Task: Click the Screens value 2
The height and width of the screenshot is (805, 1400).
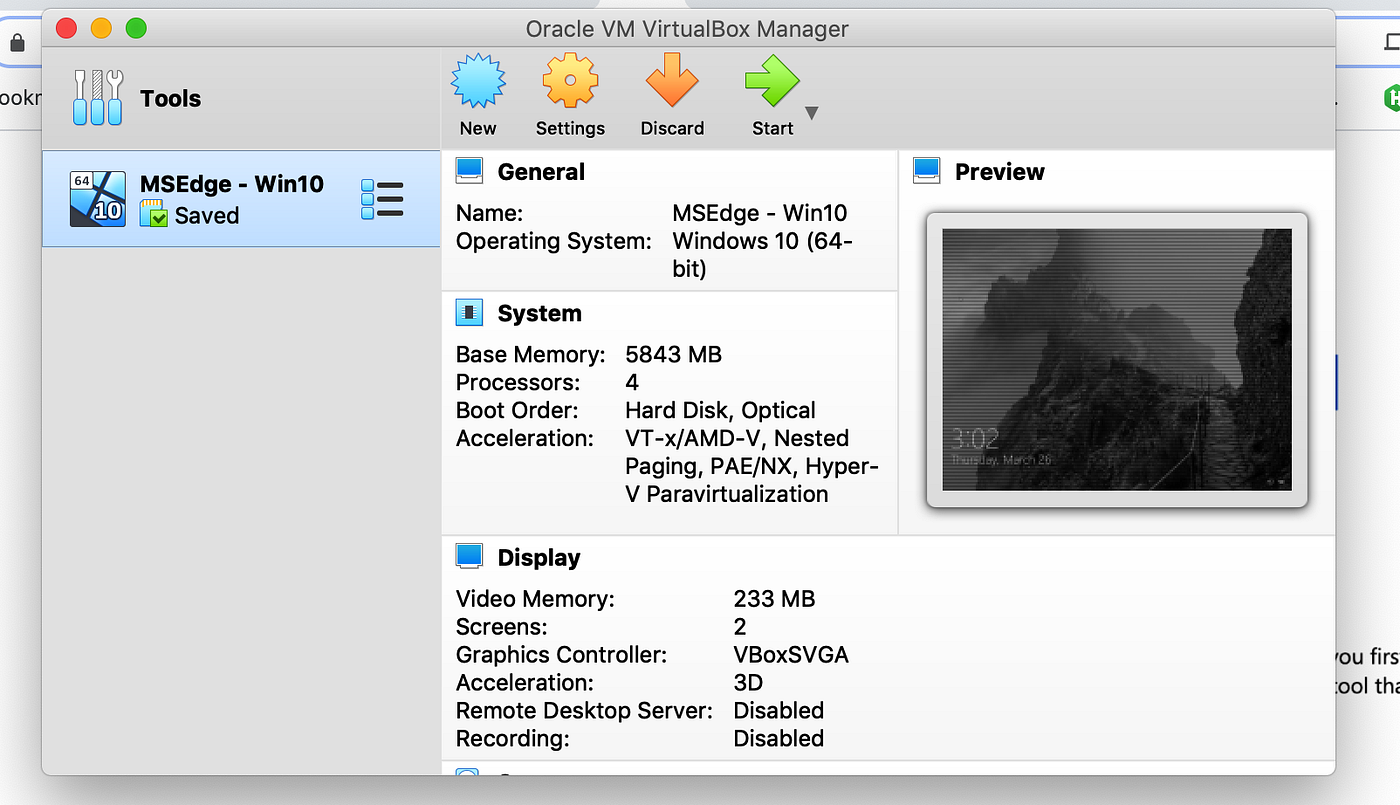Action: (740, 627)
